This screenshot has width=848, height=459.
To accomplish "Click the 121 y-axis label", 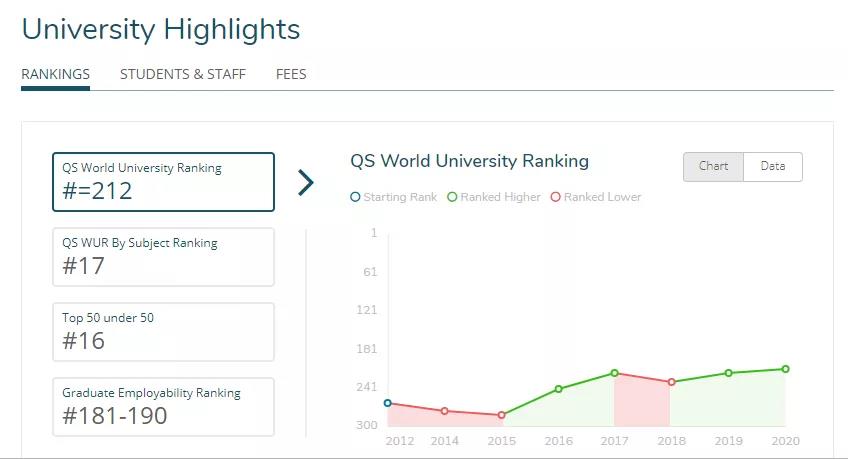I will pyautogui.click(x=367, y=310).
